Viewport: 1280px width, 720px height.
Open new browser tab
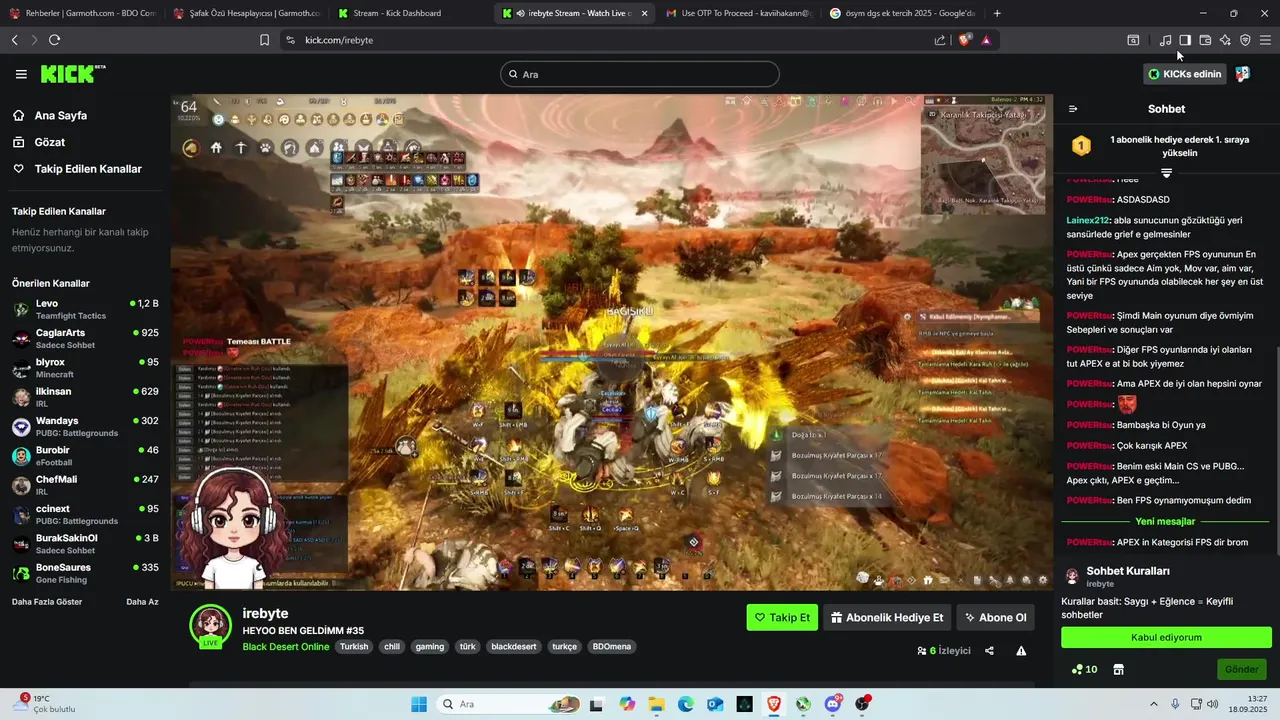(997, 13)
